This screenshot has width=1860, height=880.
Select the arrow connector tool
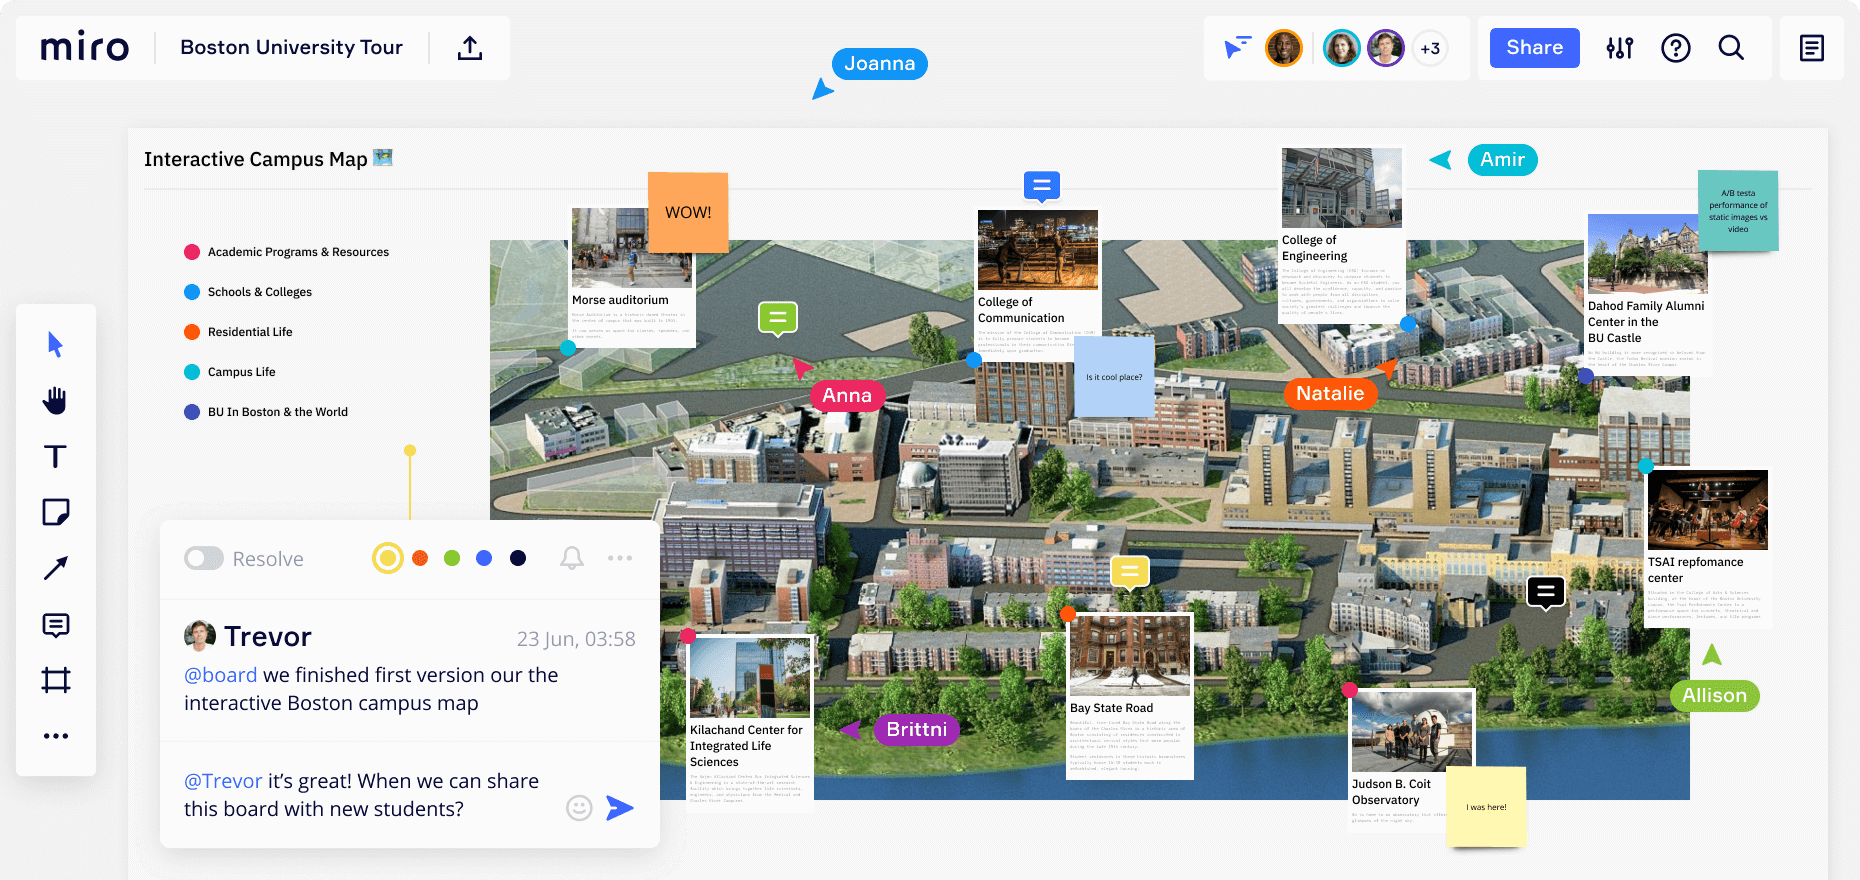56,568
